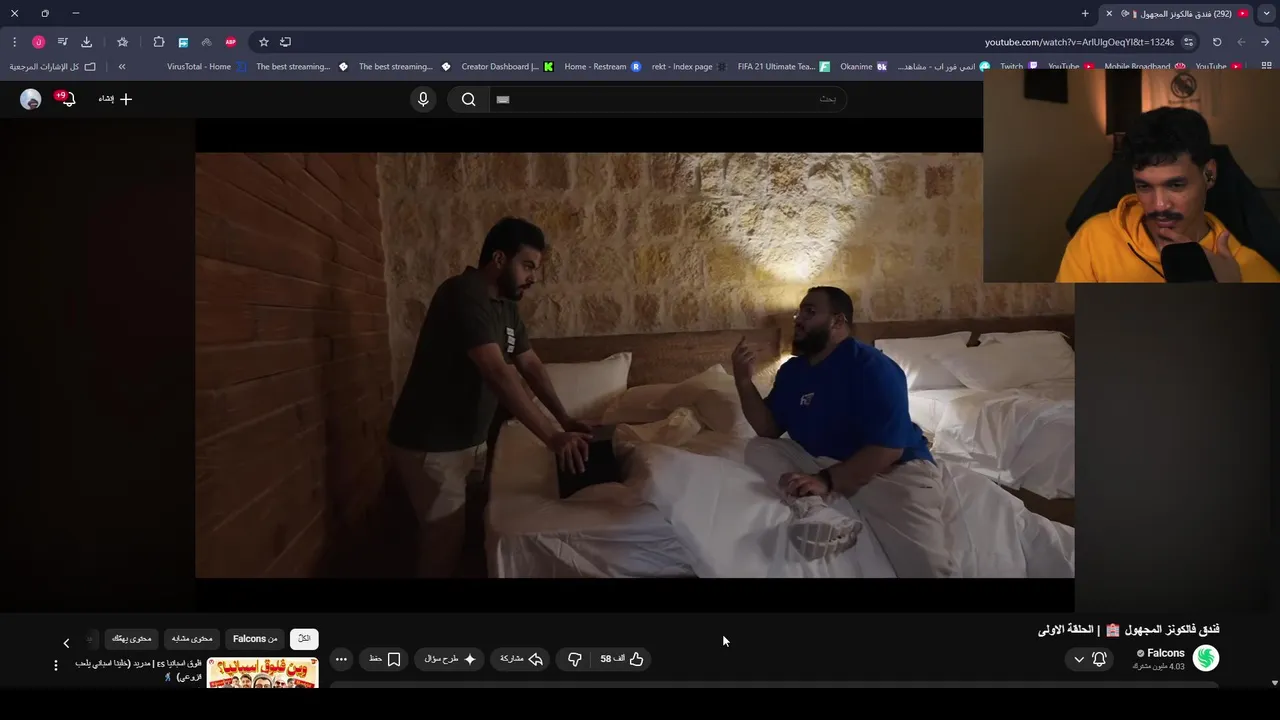Open the FIFA 21 Ultimate Team bookmark
1280x720 pixels.
click(783, 67)
